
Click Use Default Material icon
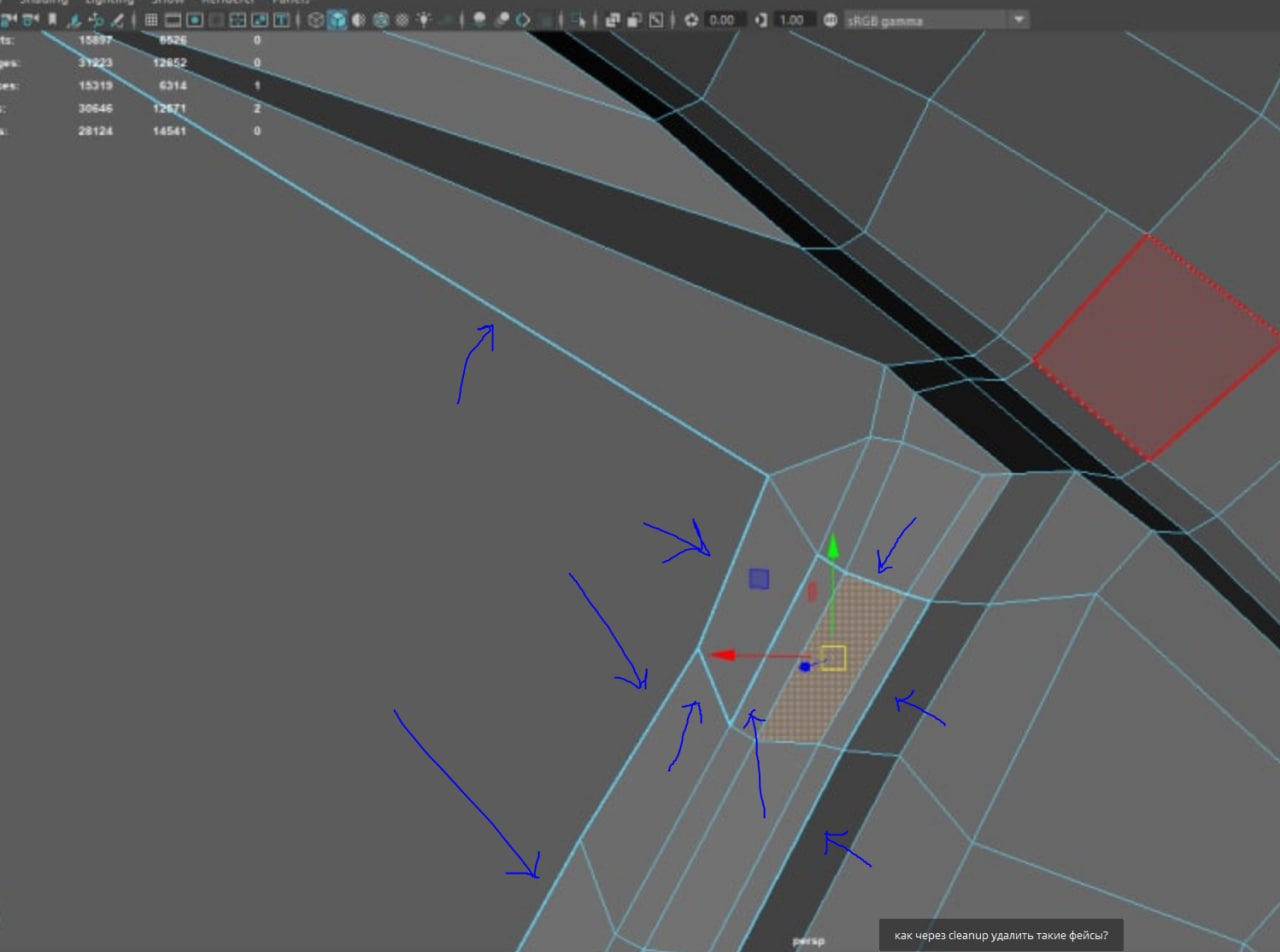coord(358,19)
